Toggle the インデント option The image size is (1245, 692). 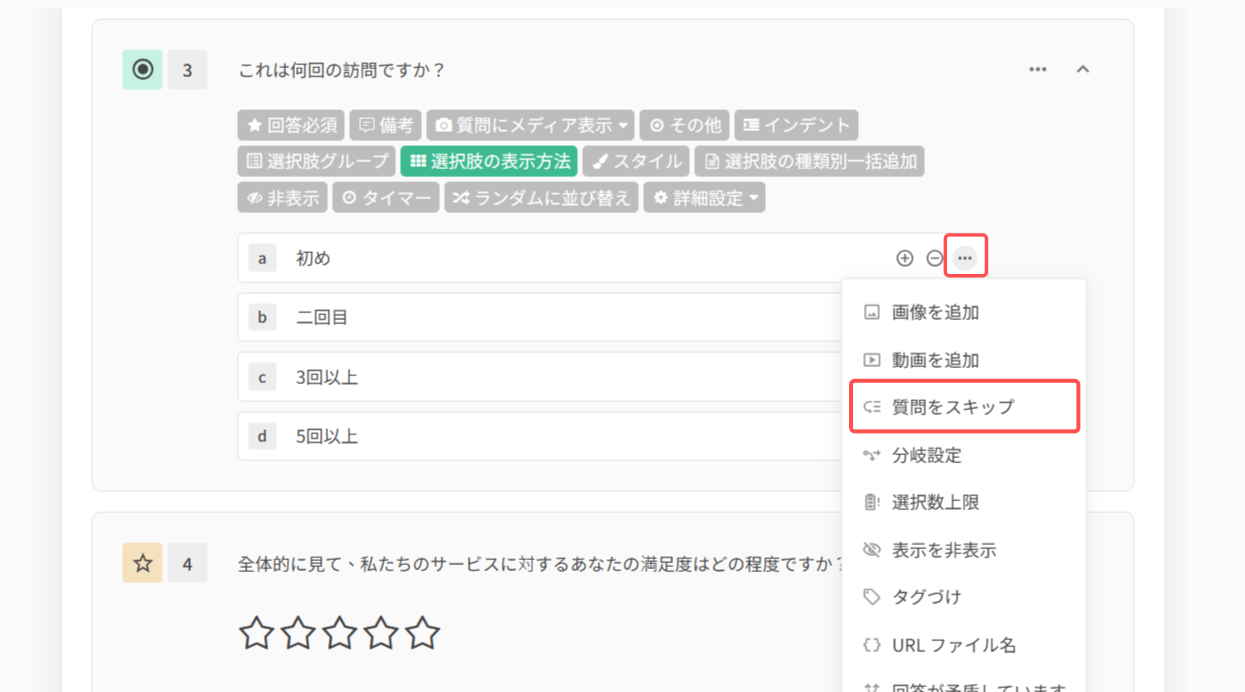797,125
